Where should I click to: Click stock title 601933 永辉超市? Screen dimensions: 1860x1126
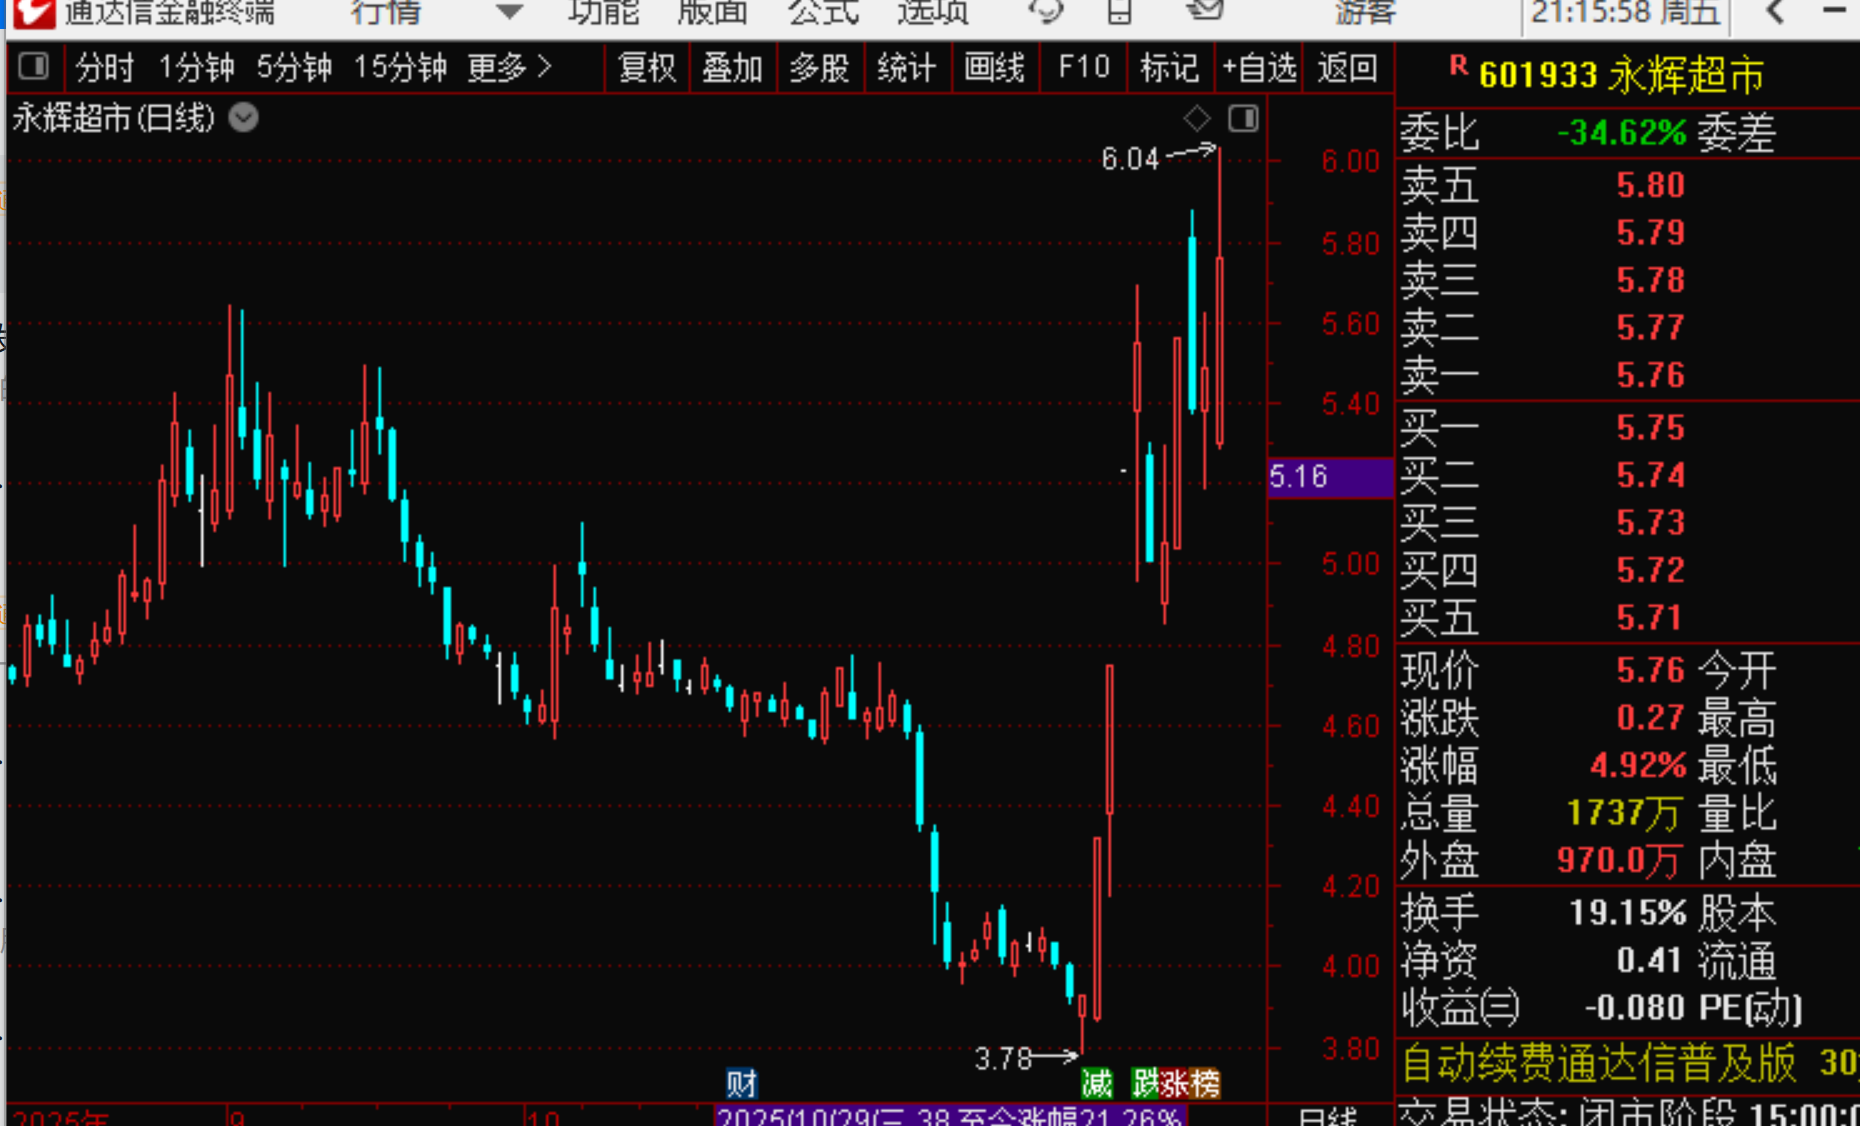click(x=1621, y=75)
